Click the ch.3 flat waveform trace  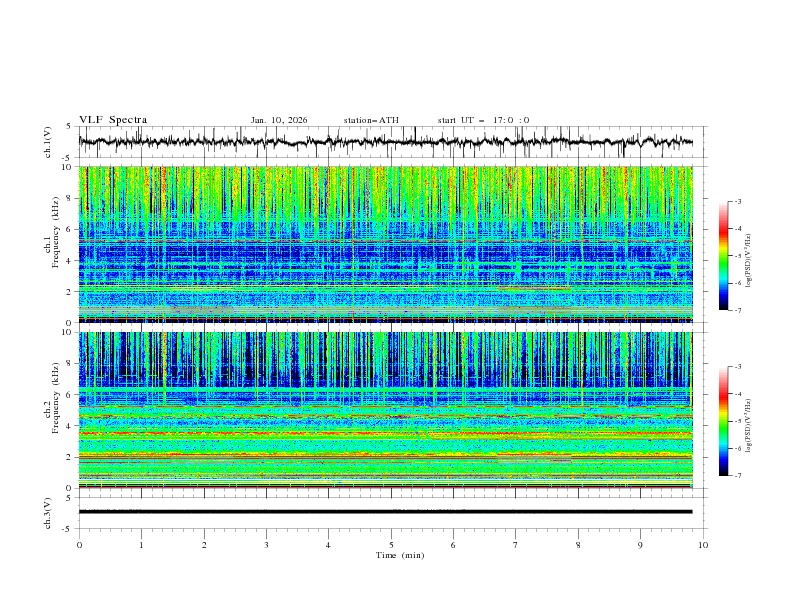pyautogui.click(x=390, y=511)
